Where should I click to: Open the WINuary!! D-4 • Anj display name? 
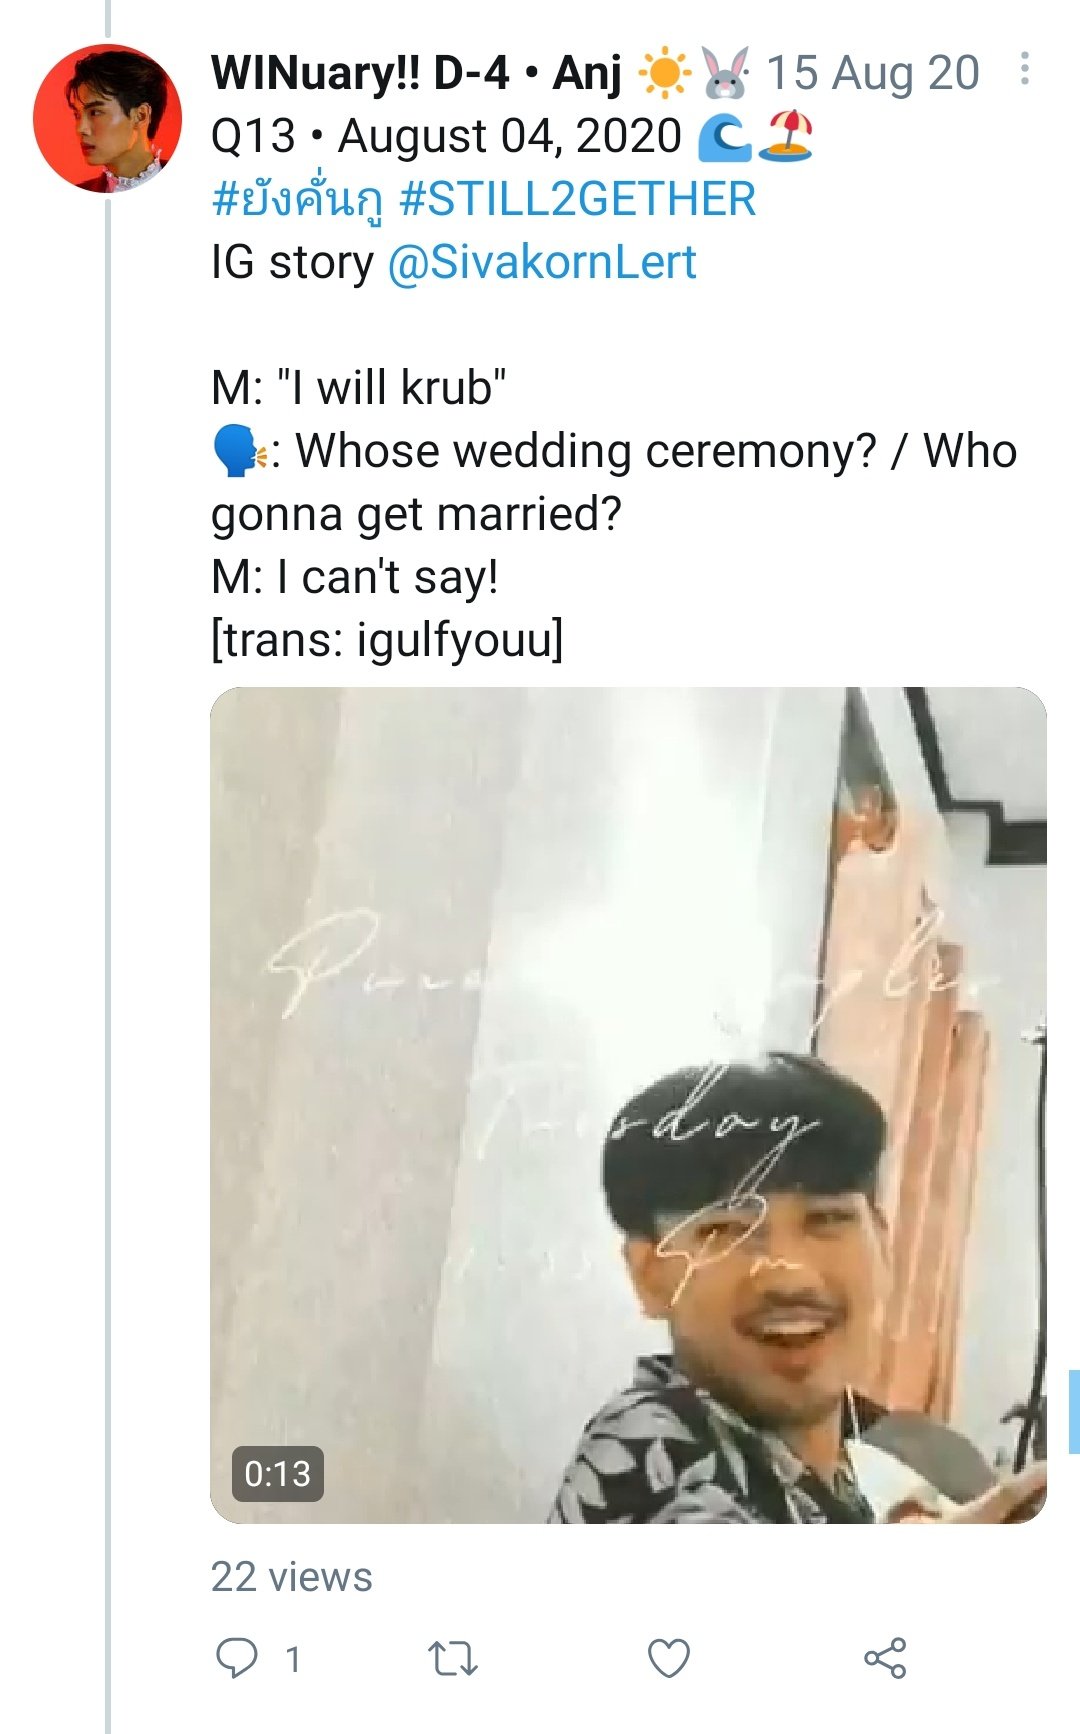(x=416, y=73)
